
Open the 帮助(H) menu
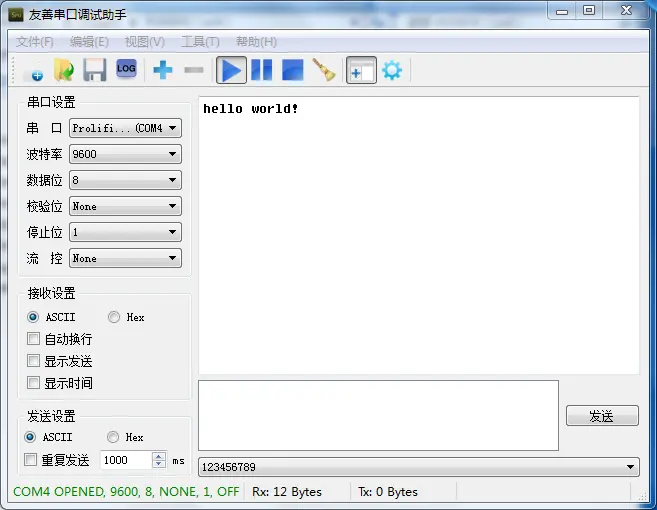(x=256, y=42)
